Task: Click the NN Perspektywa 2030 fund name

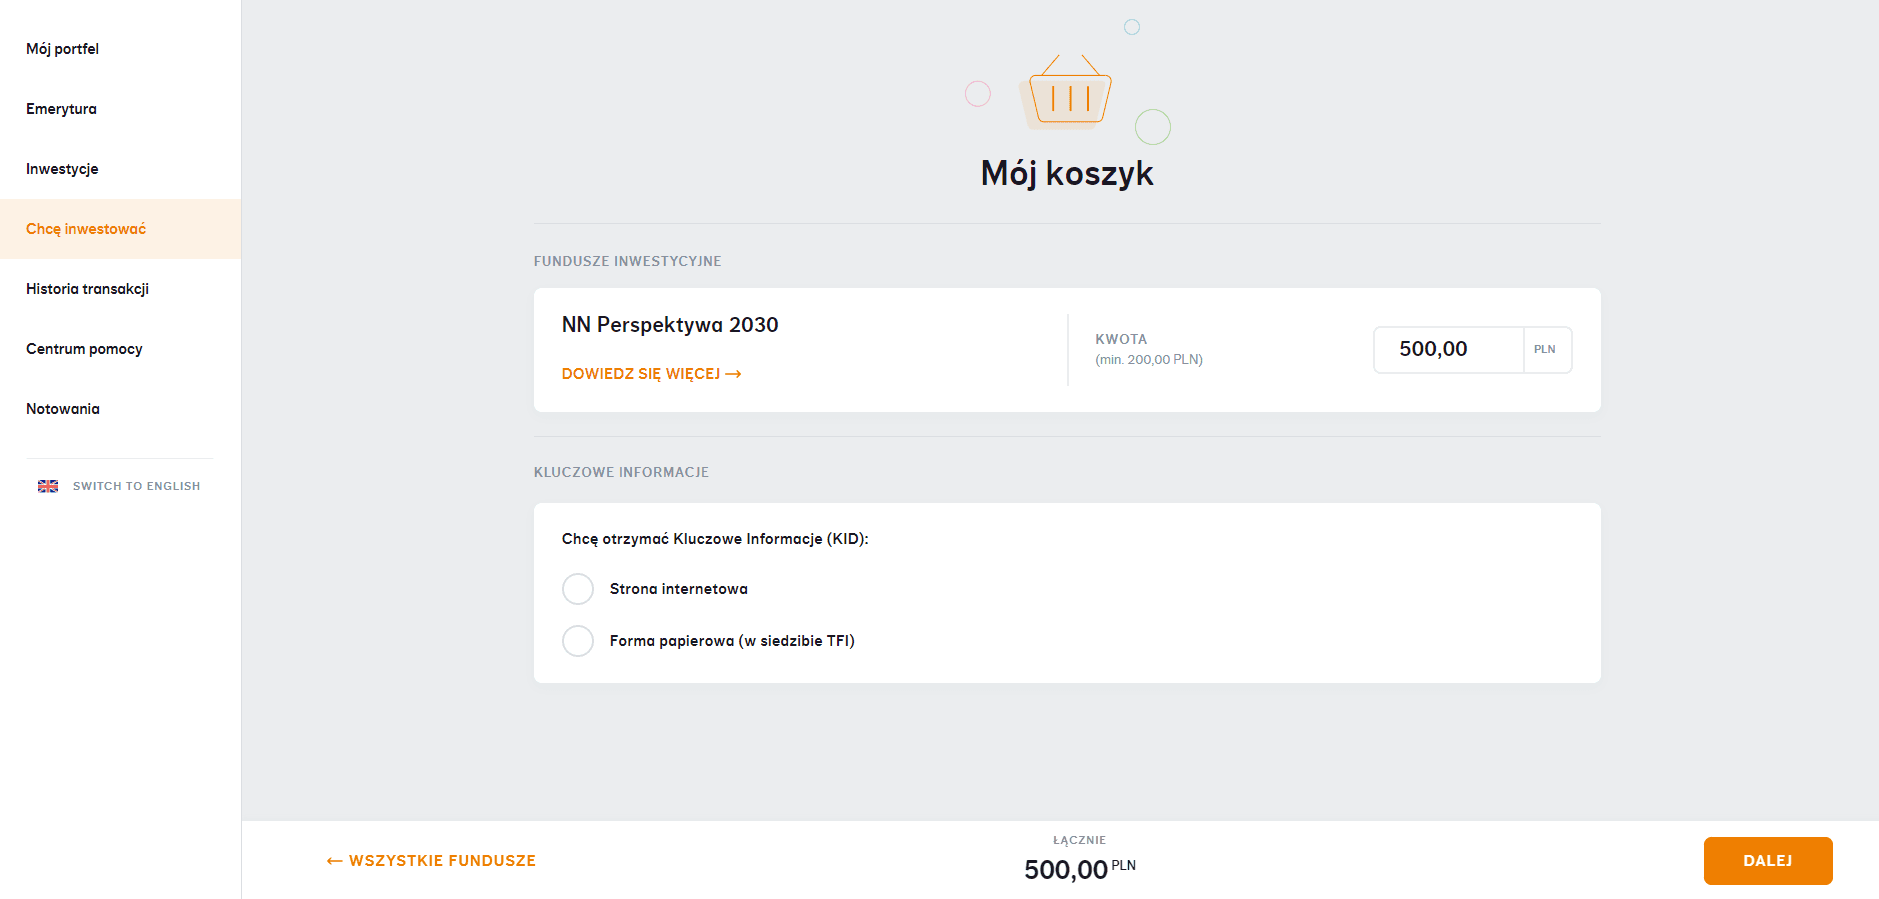Action: tap(670, 325)
